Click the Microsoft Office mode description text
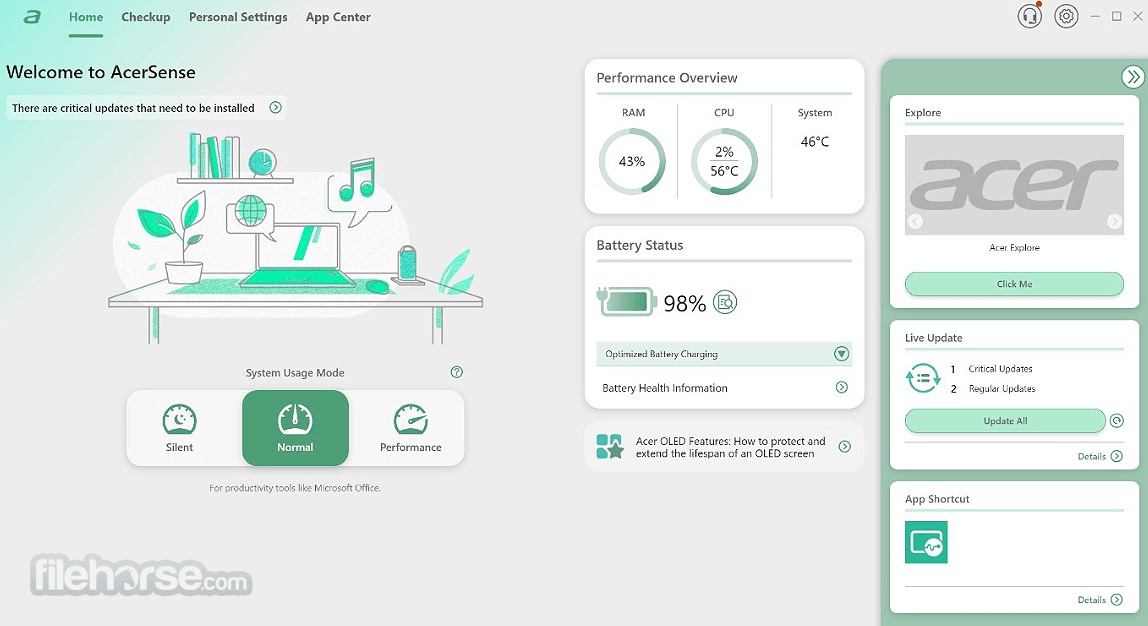The image size is (1148, 626). pyautogui.click(x=295, y=488)
